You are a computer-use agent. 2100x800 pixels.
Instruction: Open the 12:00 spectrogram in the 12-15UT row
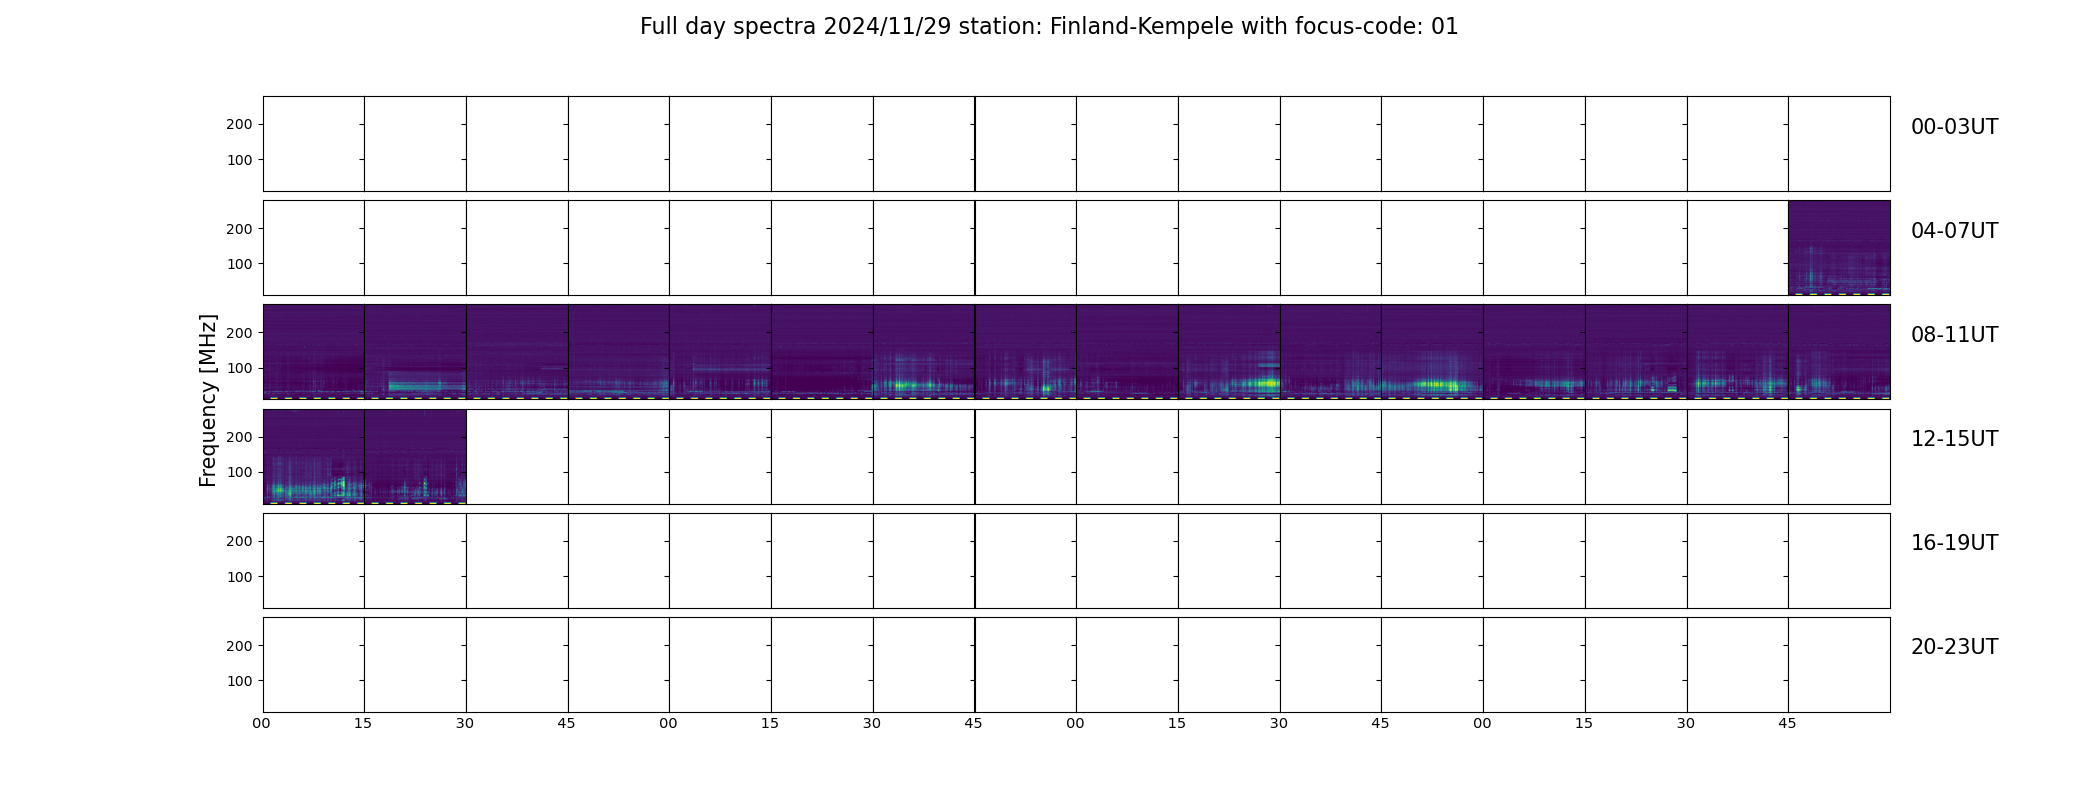click(x=314, y=456)
